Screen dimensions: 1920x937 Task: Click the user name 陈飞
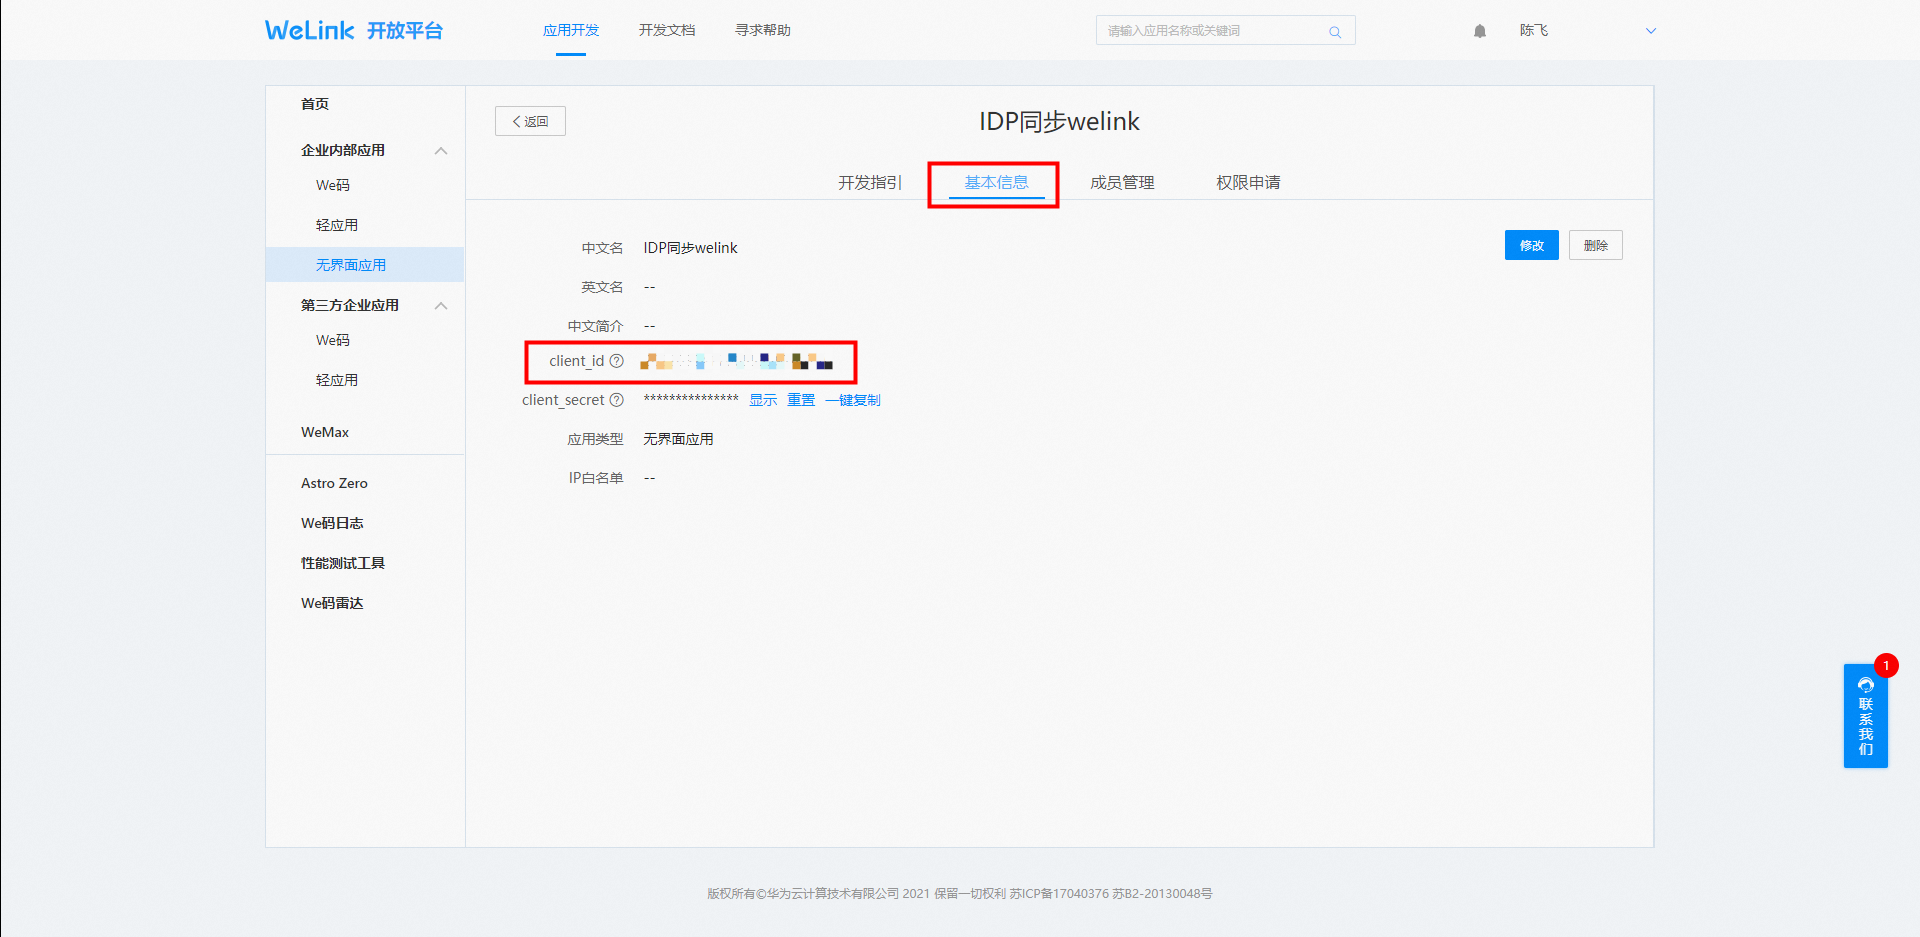point(1534,31)
